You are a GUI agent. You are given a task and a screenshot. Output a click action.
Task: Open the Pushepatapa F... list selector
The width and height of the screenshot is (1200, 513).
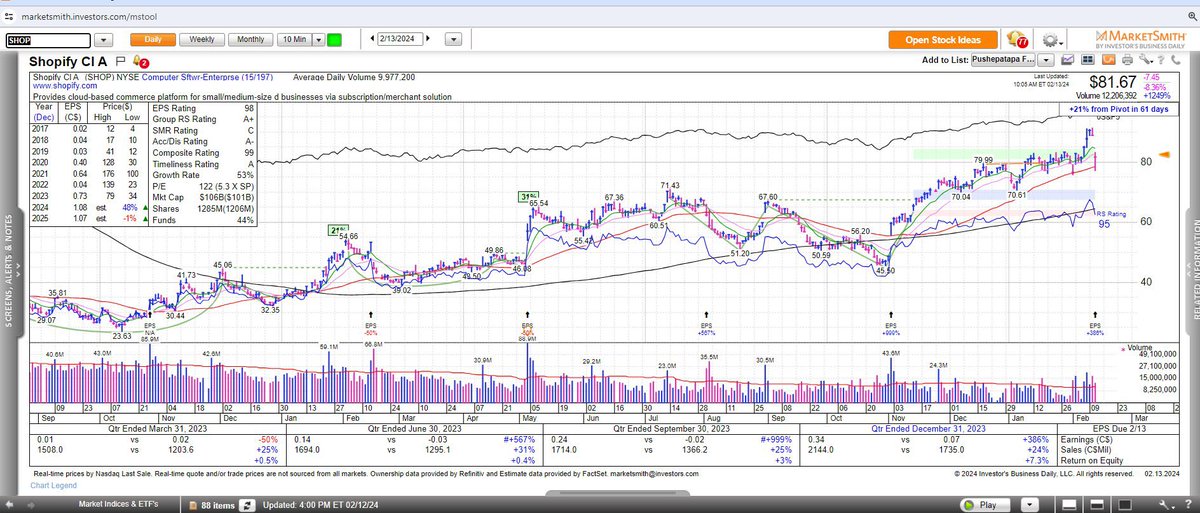[x=1003, y=60]
